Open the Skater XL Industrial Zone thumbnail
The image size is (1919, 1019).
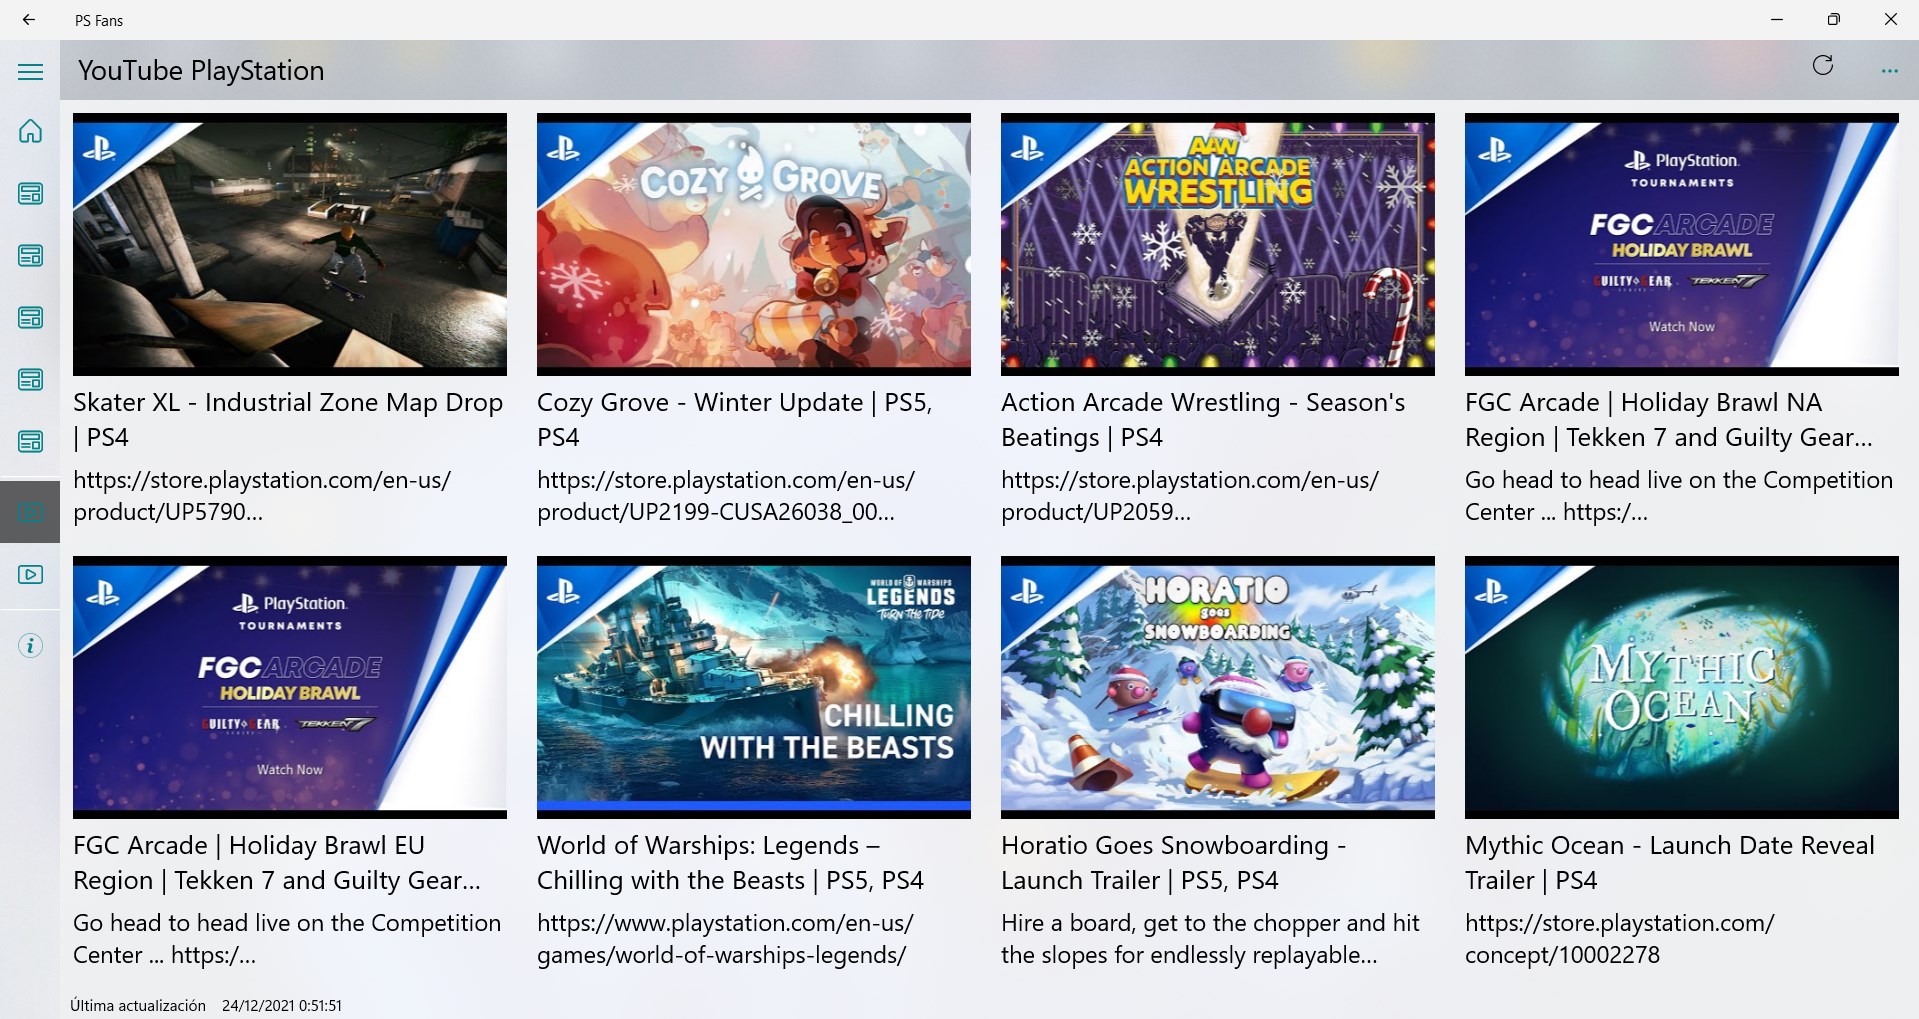(x=290, y=244)
